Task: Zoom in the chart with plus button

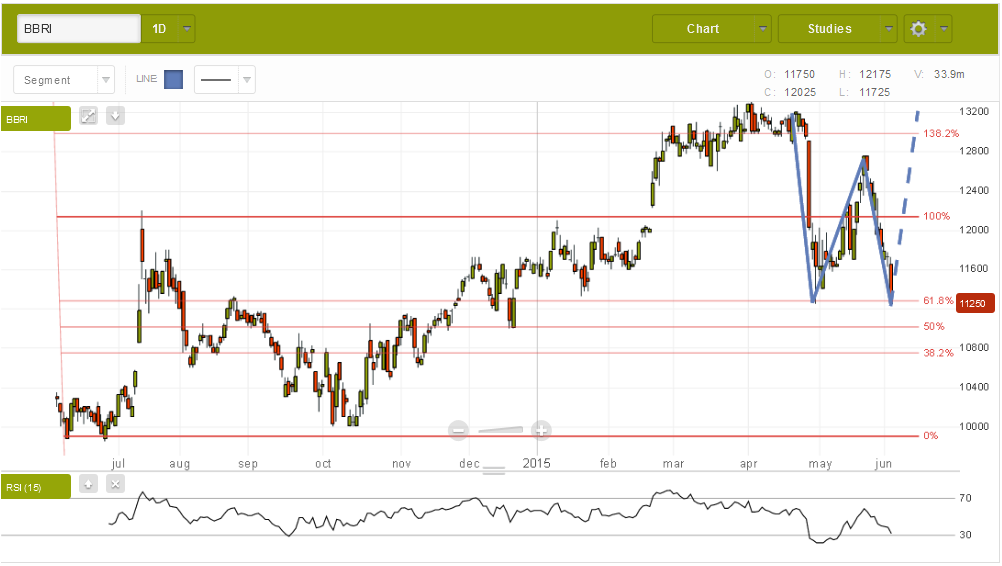Action: click(x=541, y=431)
